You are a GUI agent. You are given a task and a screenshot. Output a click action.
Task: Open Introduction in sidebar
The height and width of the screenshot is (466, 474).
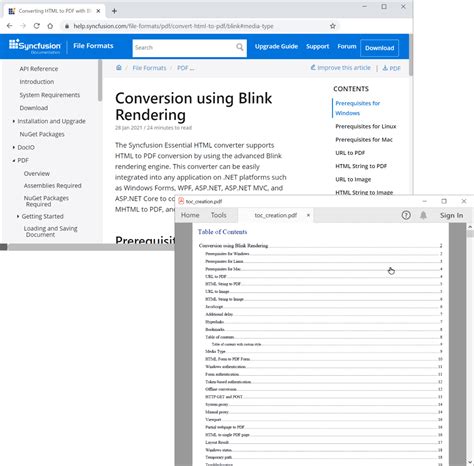point(37,82)
